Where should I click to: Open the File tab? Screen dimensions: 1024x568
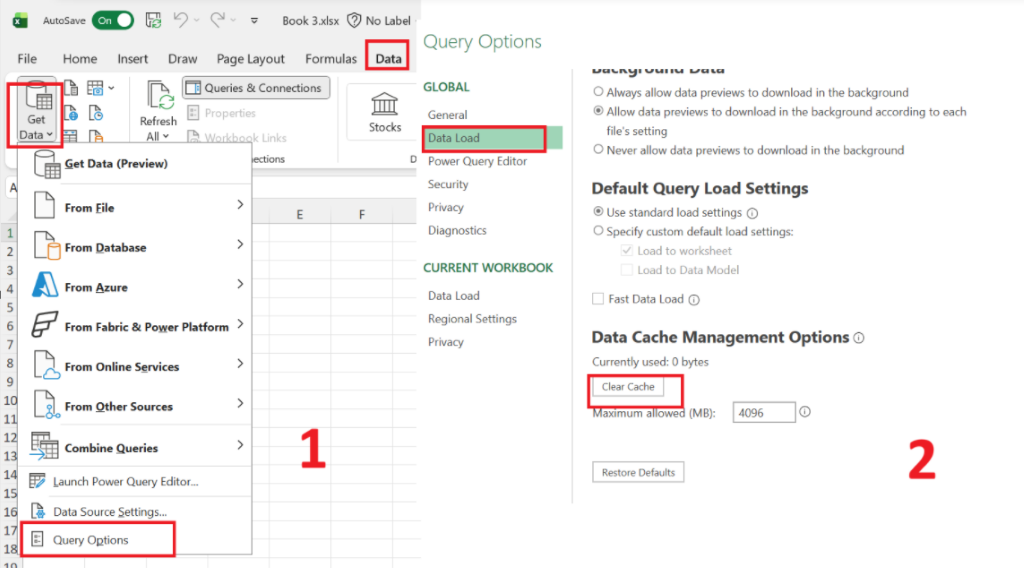click(27, 59)
